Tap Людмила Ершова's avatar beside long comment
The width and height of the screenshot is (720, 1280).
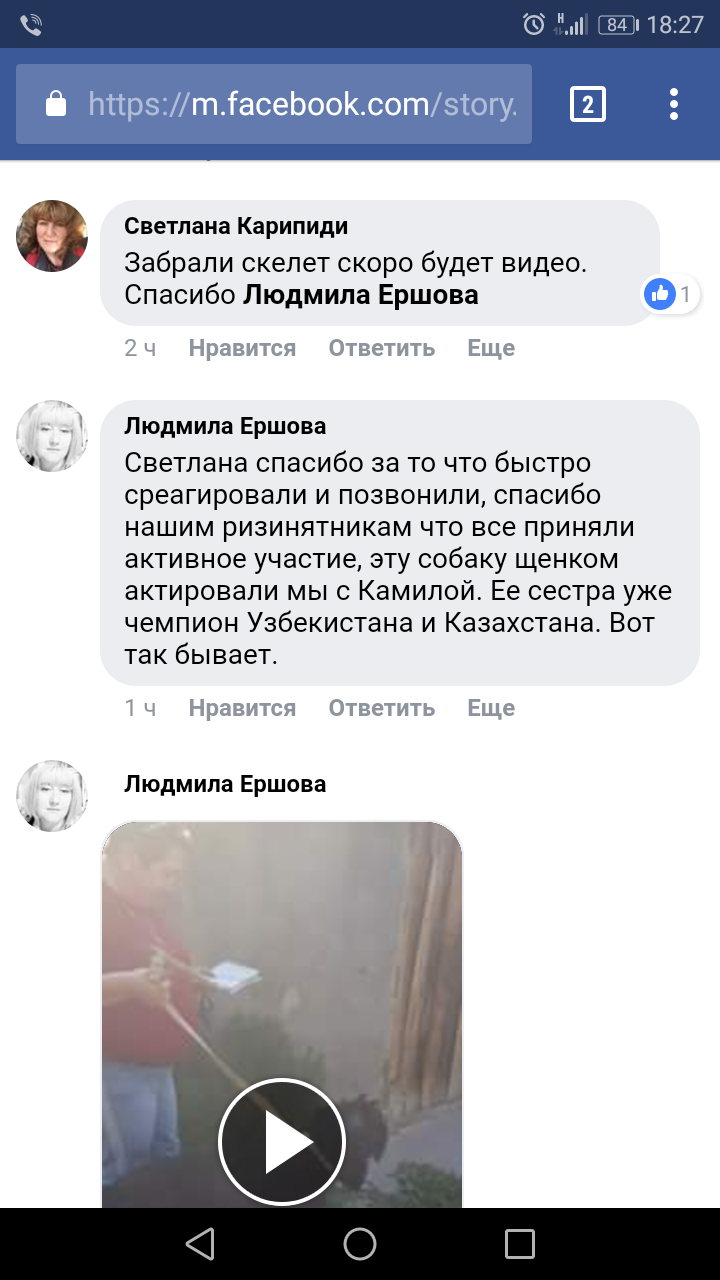(x=52, y=436)
